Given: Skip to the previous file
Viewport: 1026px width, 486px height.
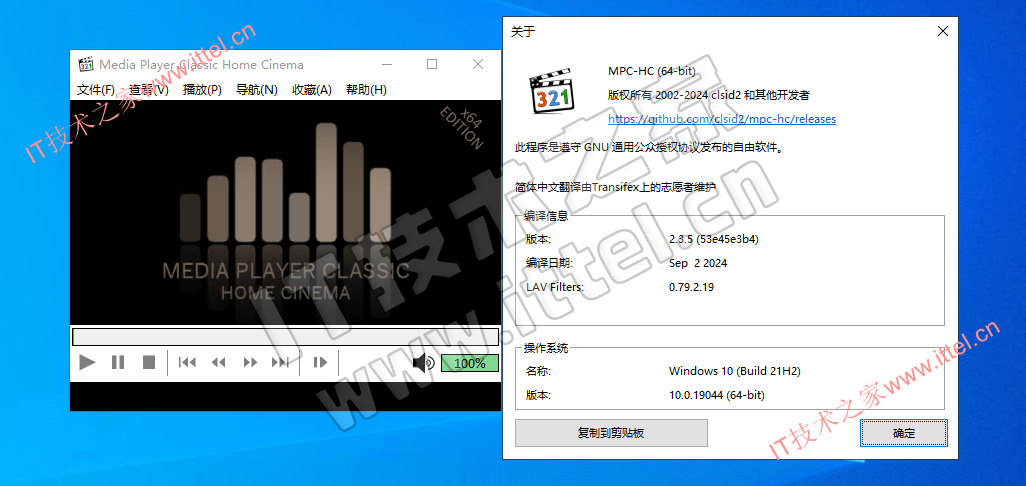Looking at the screenshot, I should 187,362.
